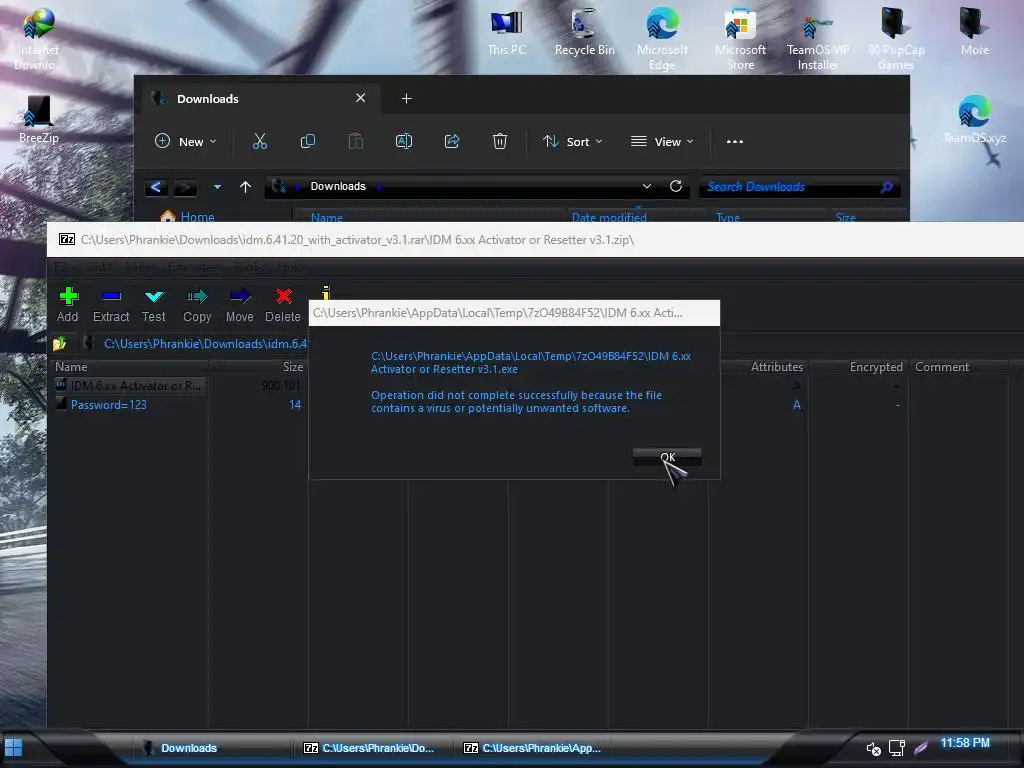The height and width of the screenshot is (768, 1024).
Task: Click the Forward arrow in Explorer
Action: 185,187
